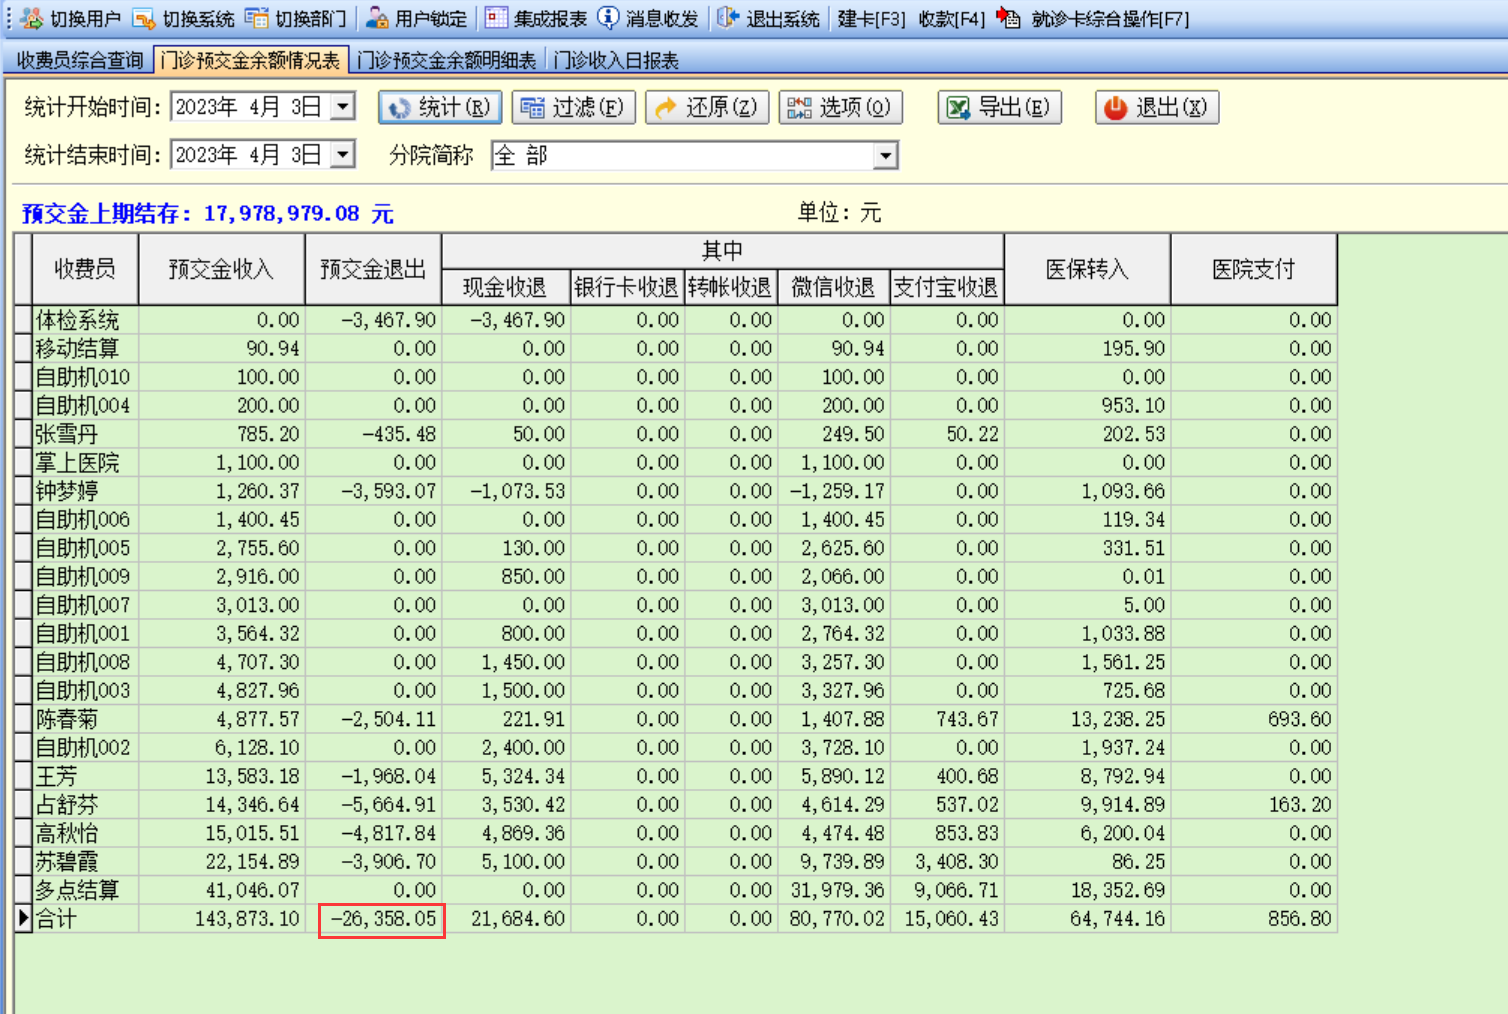Go to 门诊收入日报表 tab
This screenshot has height=1014, width=1508.
click(616, 61)
